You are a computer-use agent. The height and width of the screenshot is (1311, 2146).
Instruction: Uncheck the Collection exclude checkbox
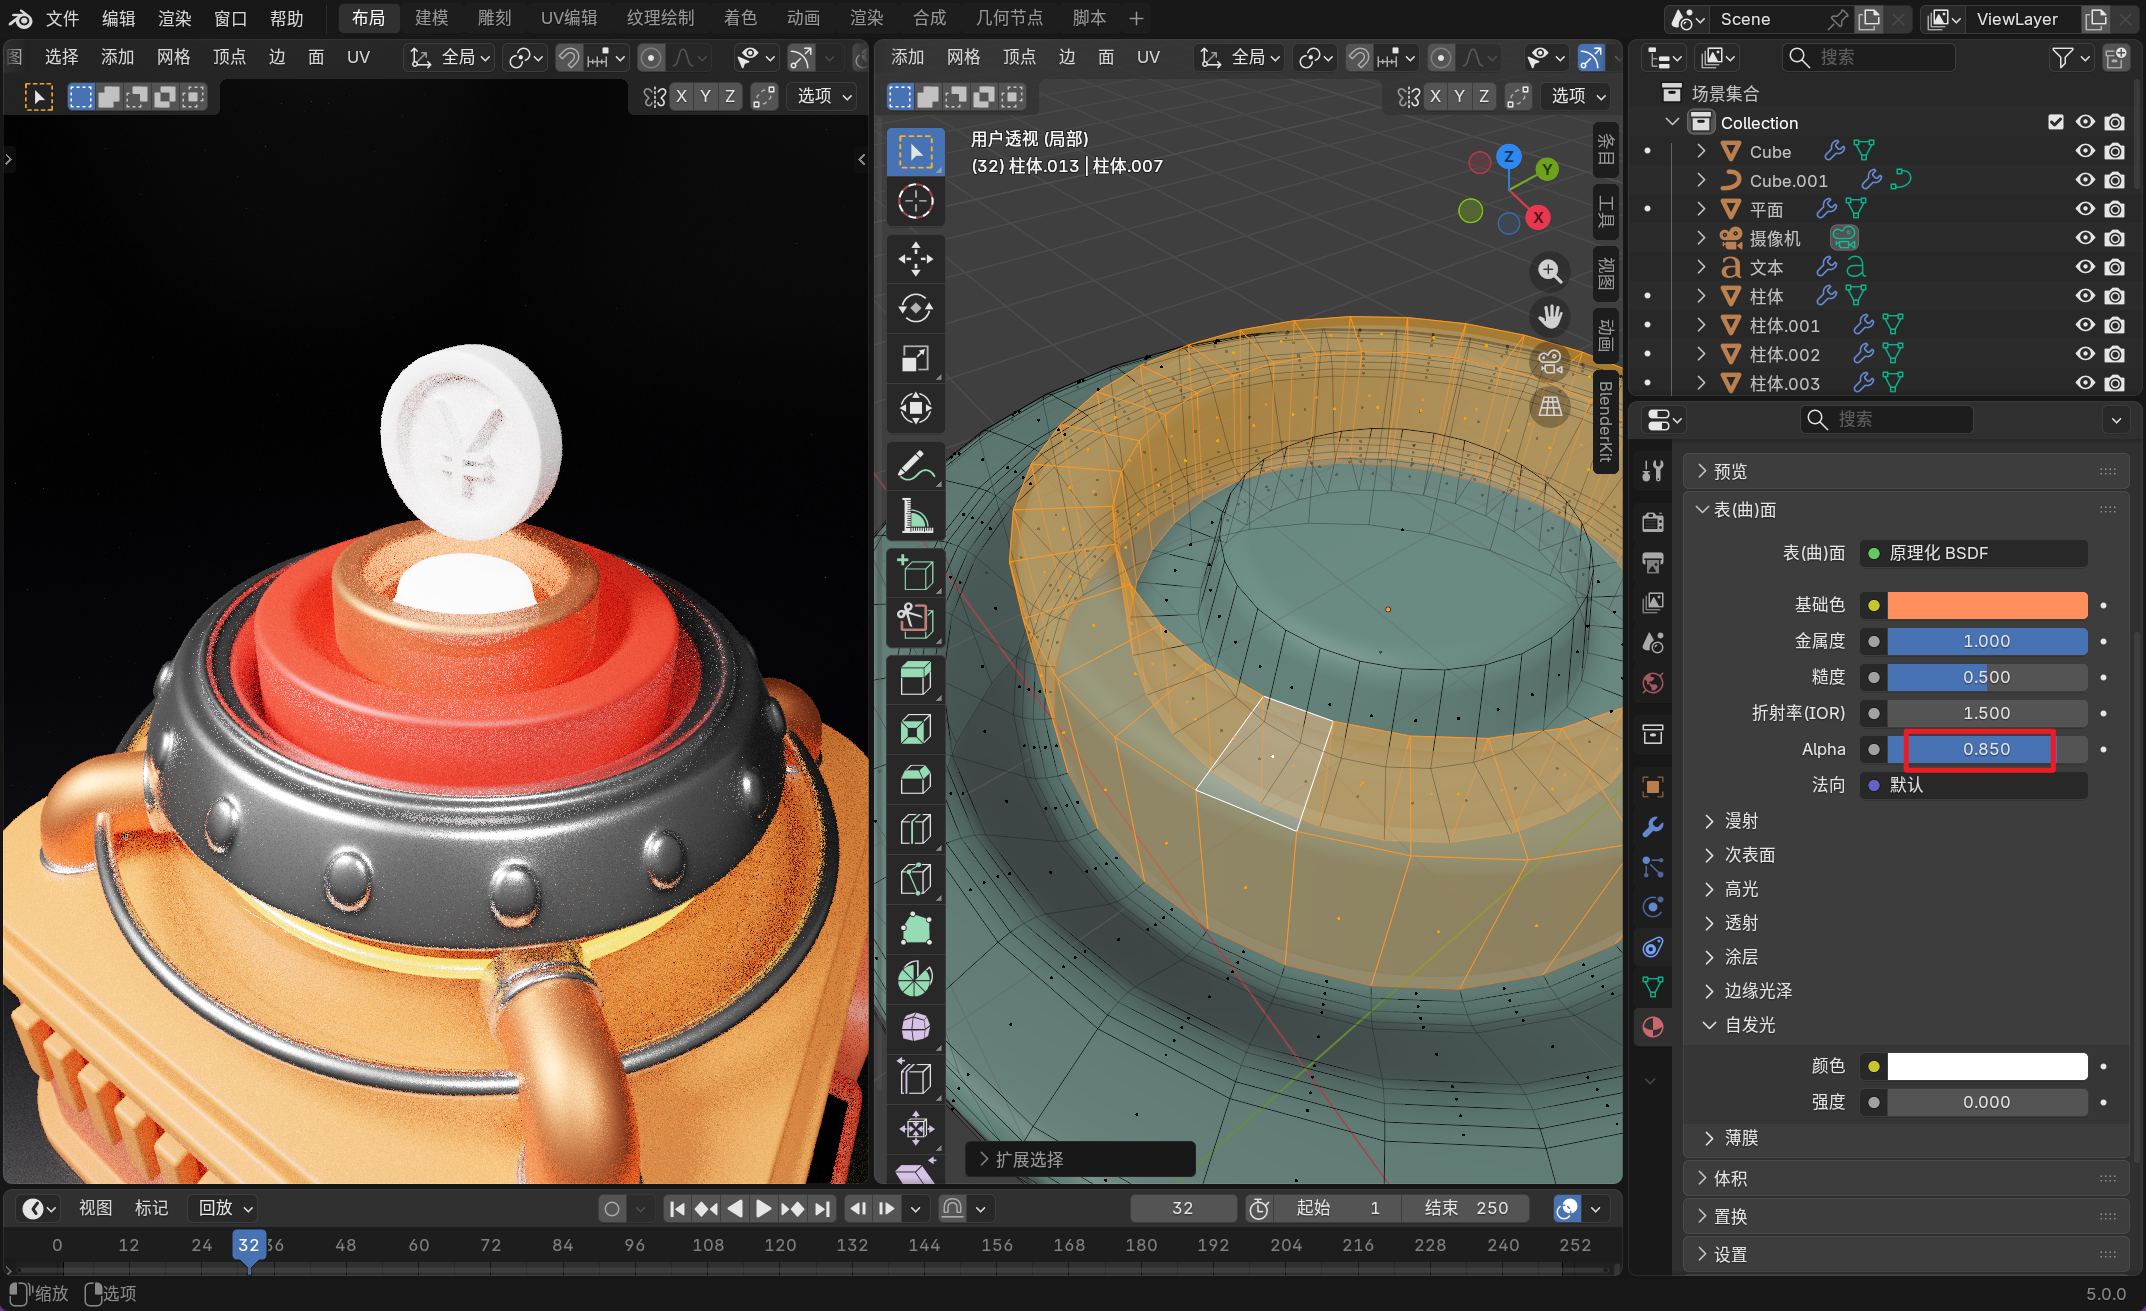[2056, 122]
